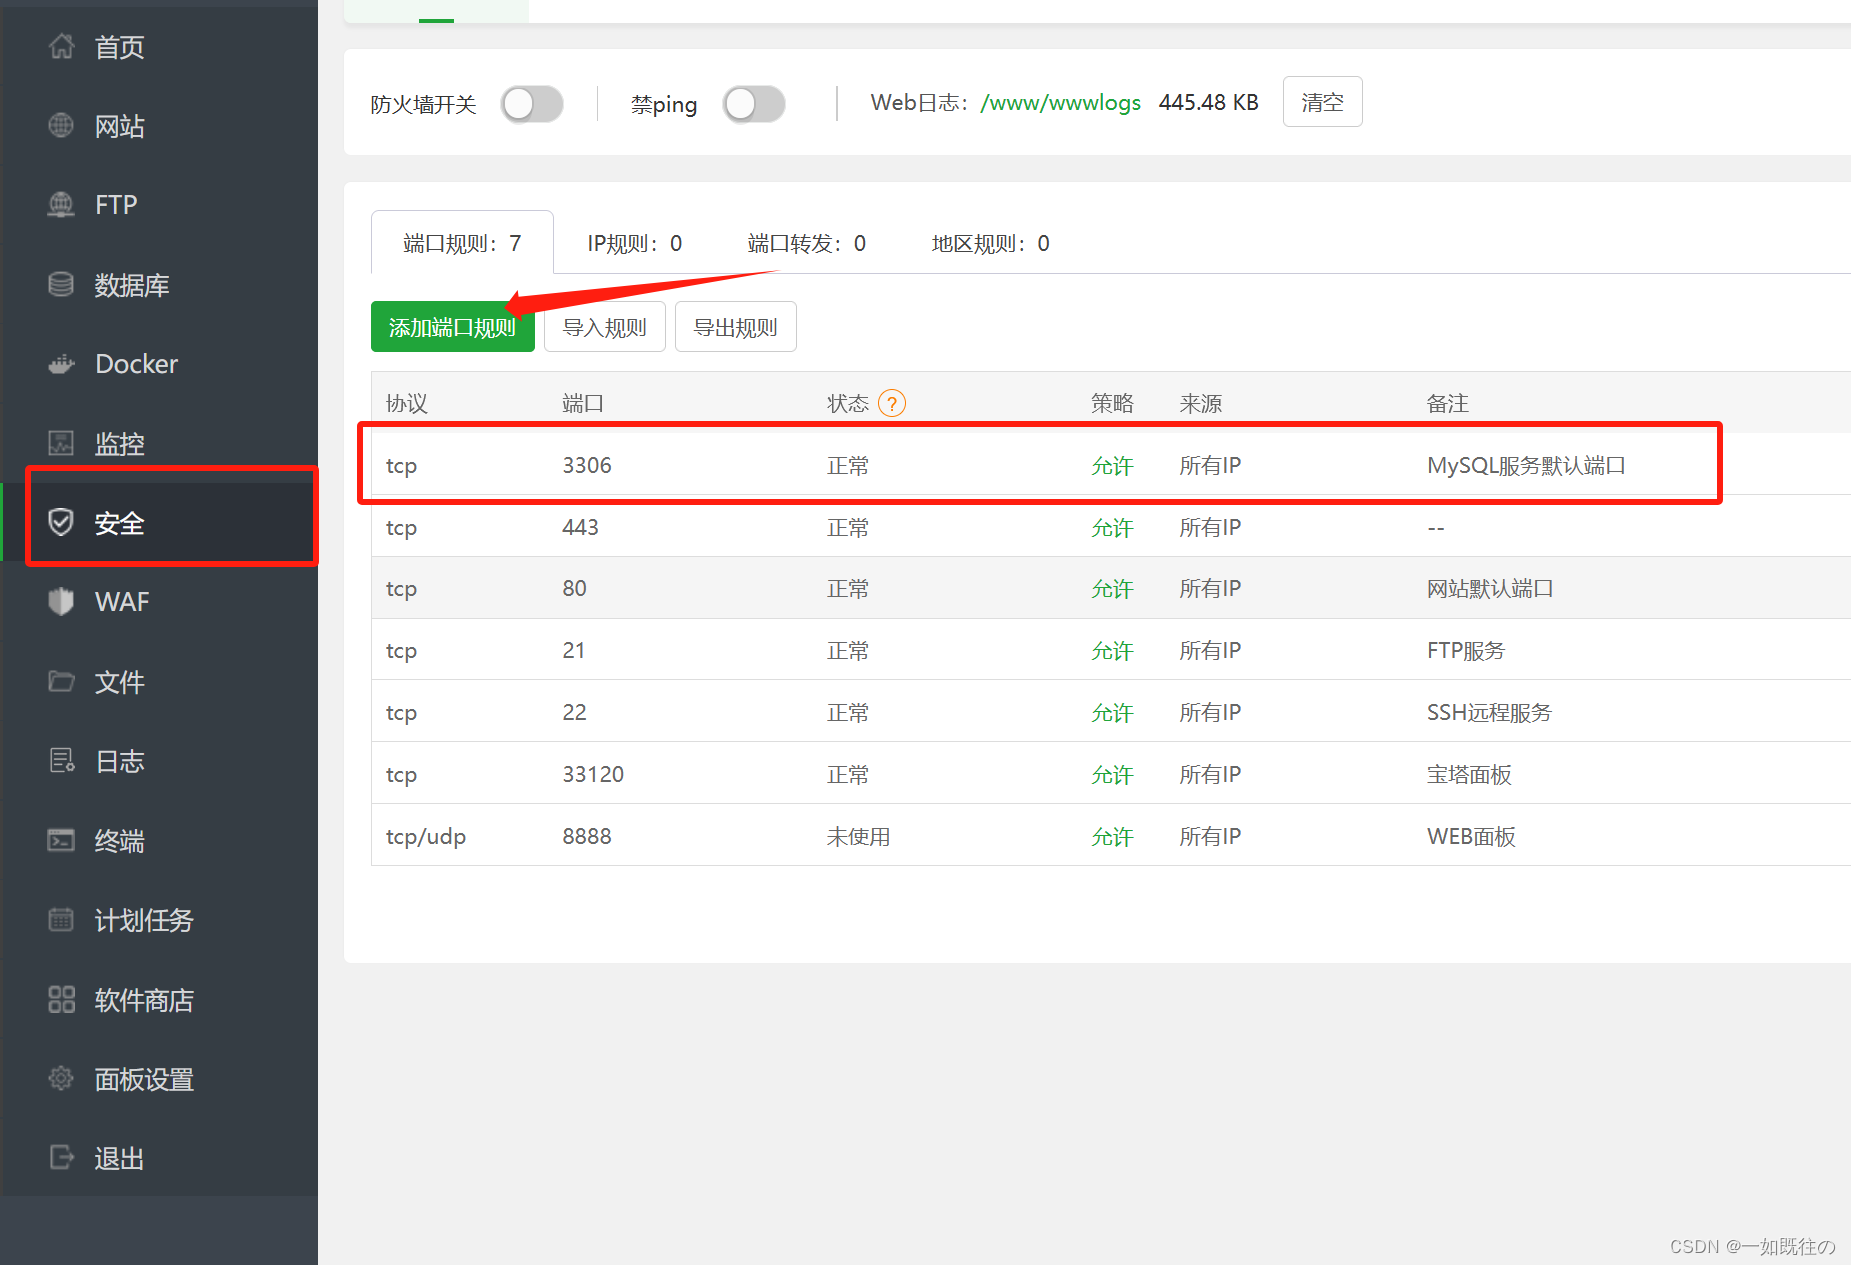Click the FTP globe icon in sidebar
Screen dimensions: 1851x1265
coord(61,204)
